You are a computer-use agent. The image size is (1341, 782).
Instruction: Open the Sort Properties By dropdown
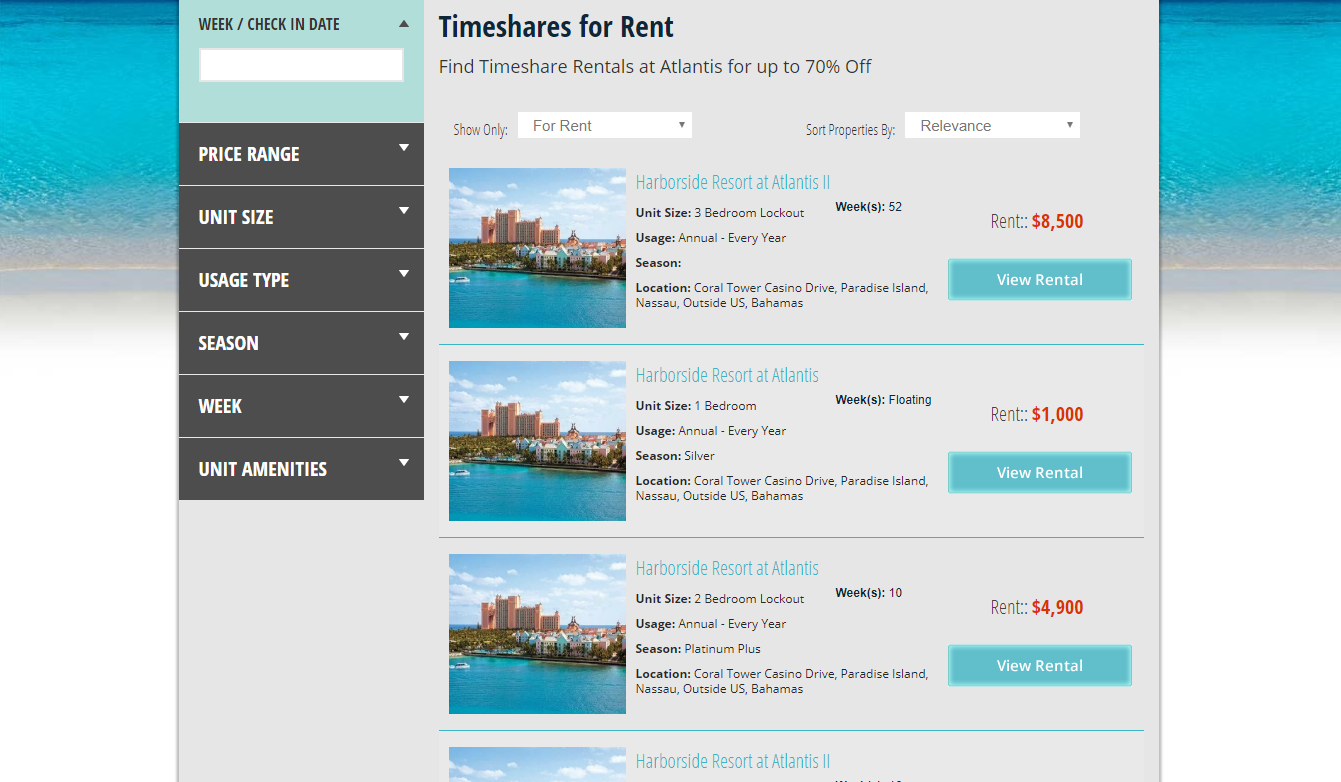coord(992,125)
